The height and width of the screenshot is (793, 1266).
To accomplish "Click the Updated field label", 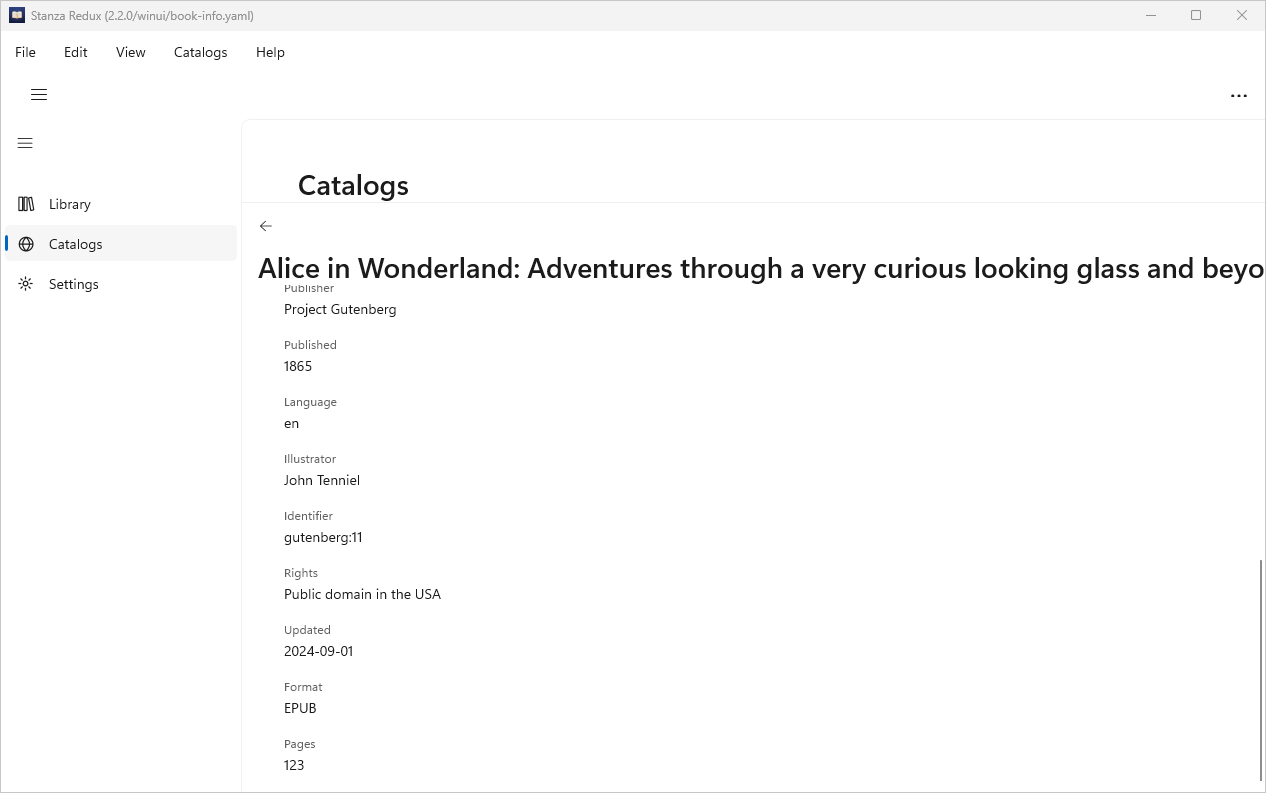I will coord(307,630).
